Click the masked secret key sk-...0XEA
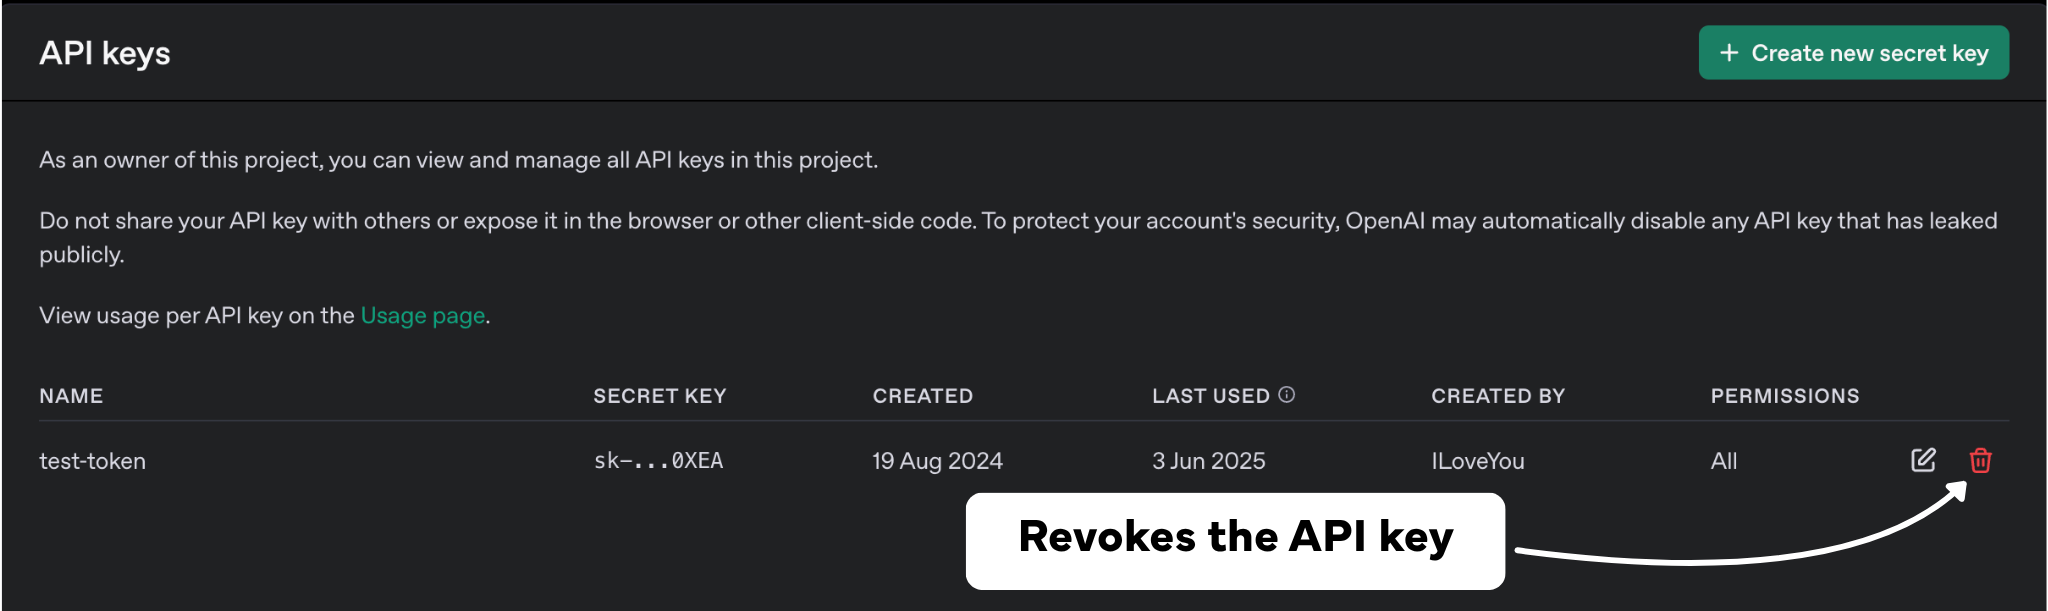The image size is (2048, 611). coord(658,461)
